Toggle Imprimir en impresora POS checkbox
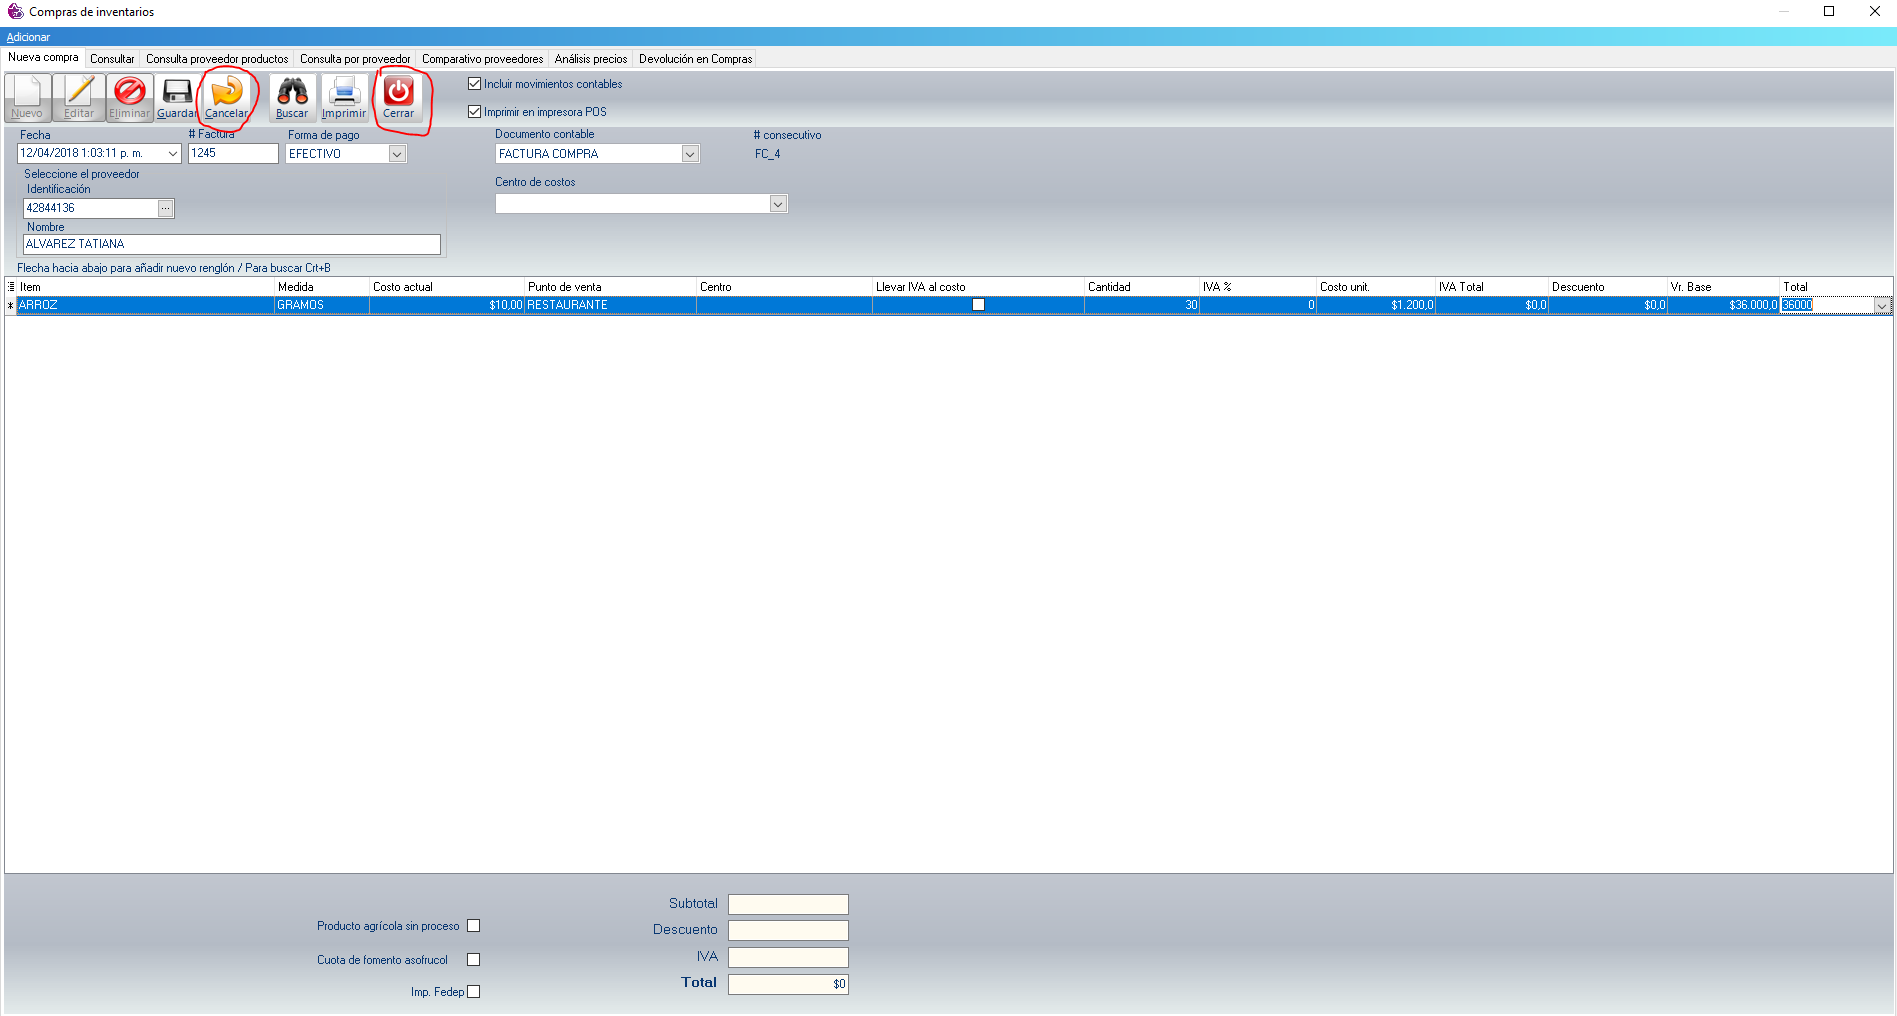The image size is (1897, 1016). click(x=475, y=112)
